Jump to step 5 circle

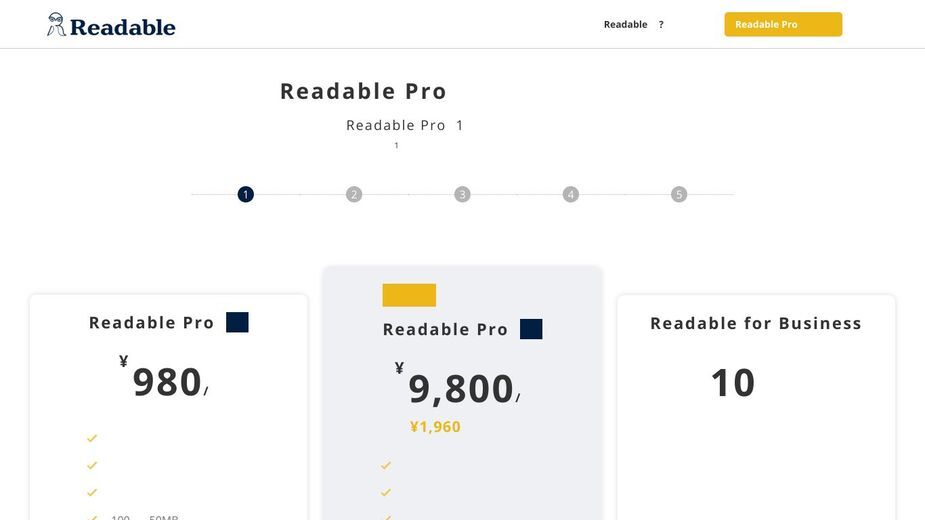coord(679,194)
